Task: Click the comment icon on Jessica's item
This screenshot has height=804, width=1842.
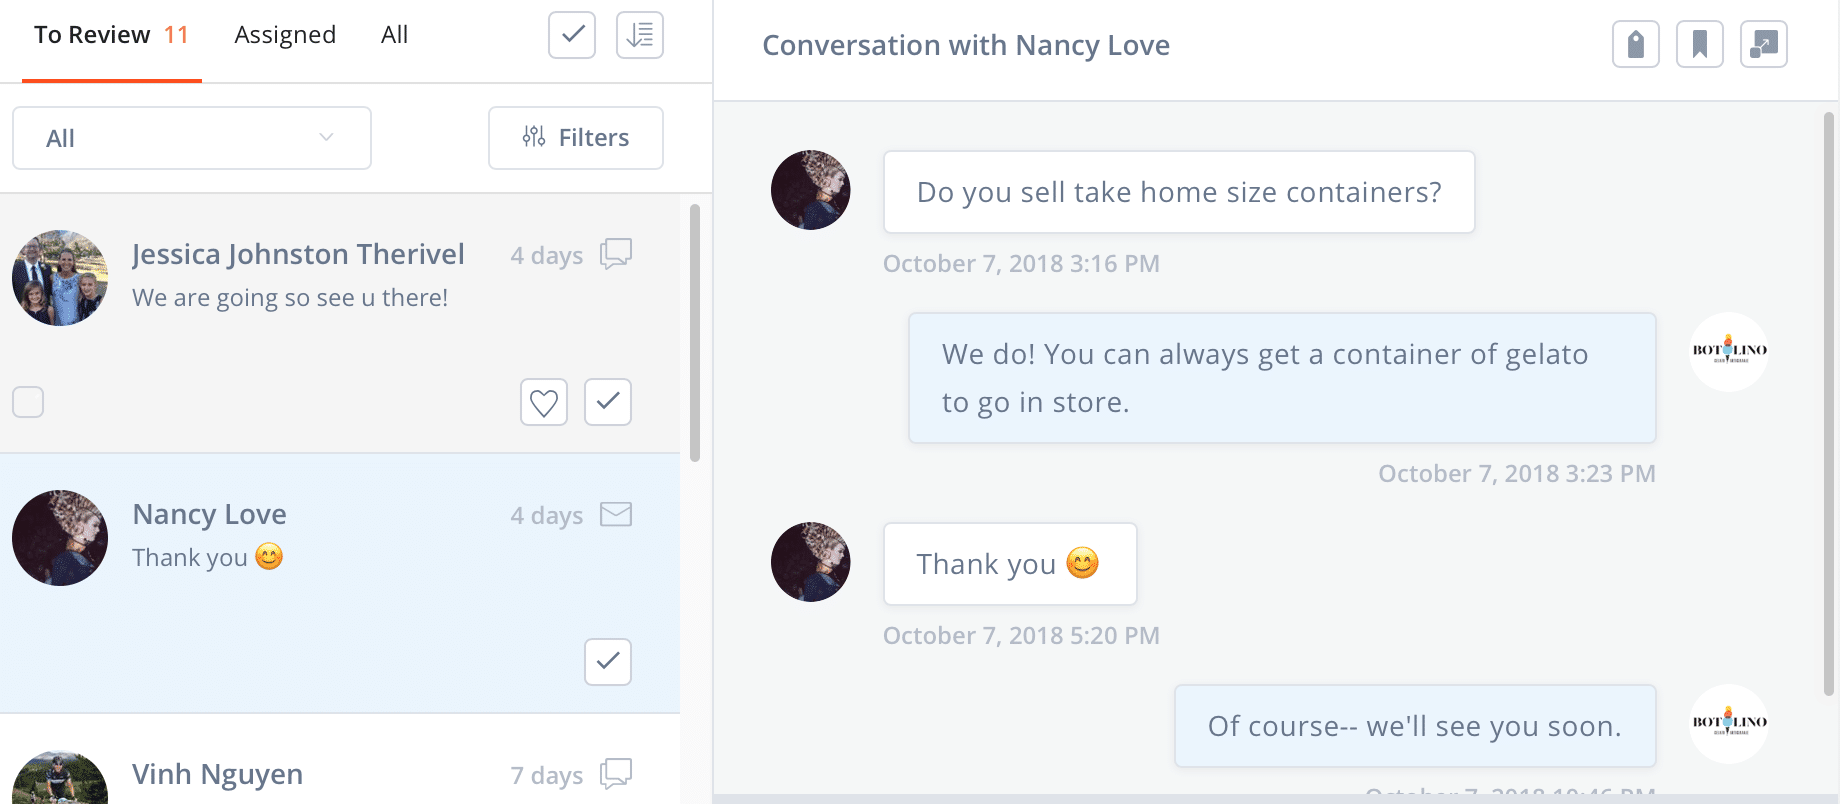Action: tap(616, 254)
